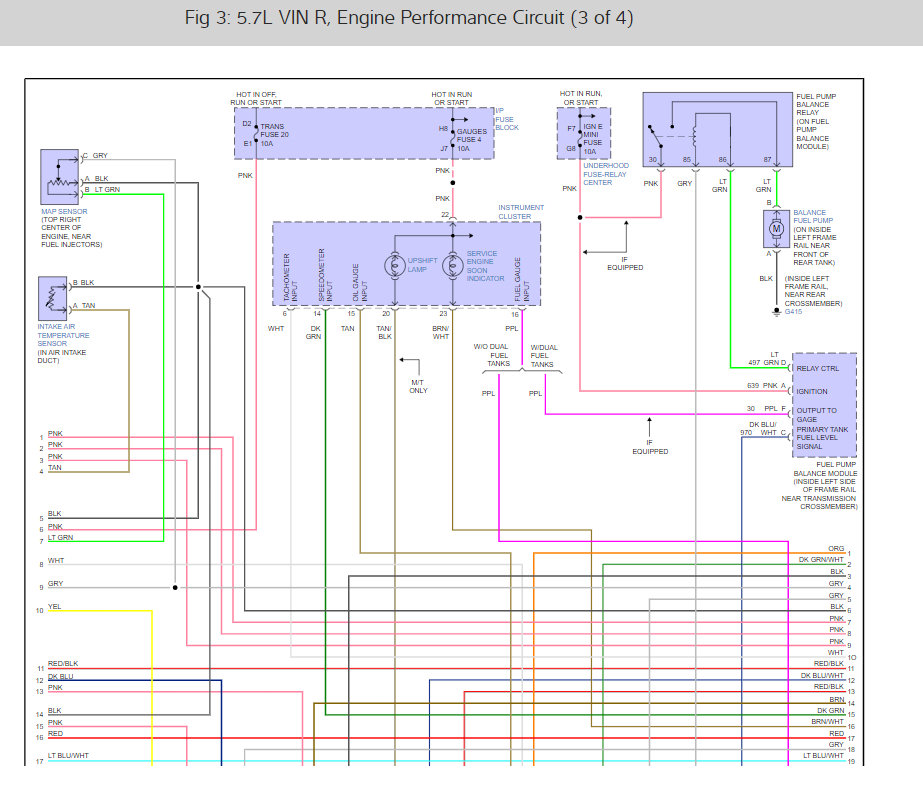The width and height of the screenshot is (923, 786).
Task: Click the UPSHIFT LAMP text
Action: [423, 265]
